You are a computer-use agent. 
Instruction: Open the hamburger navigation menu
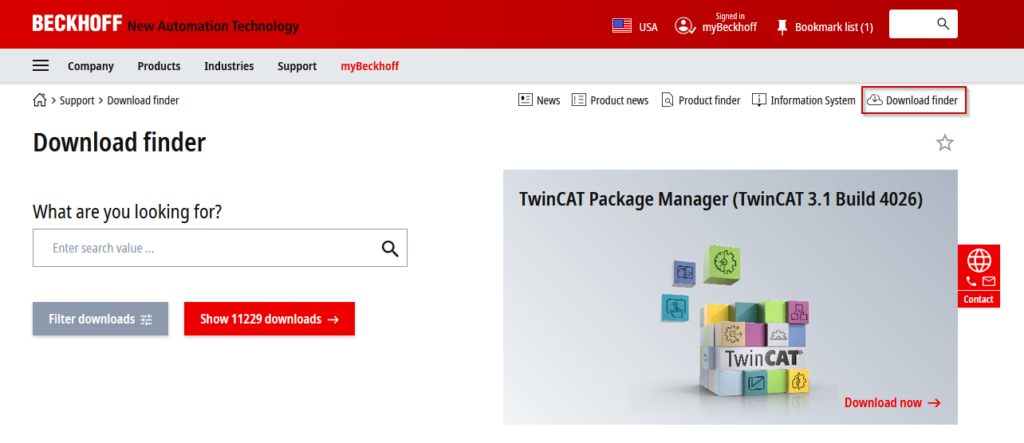[x=40, y=65]
